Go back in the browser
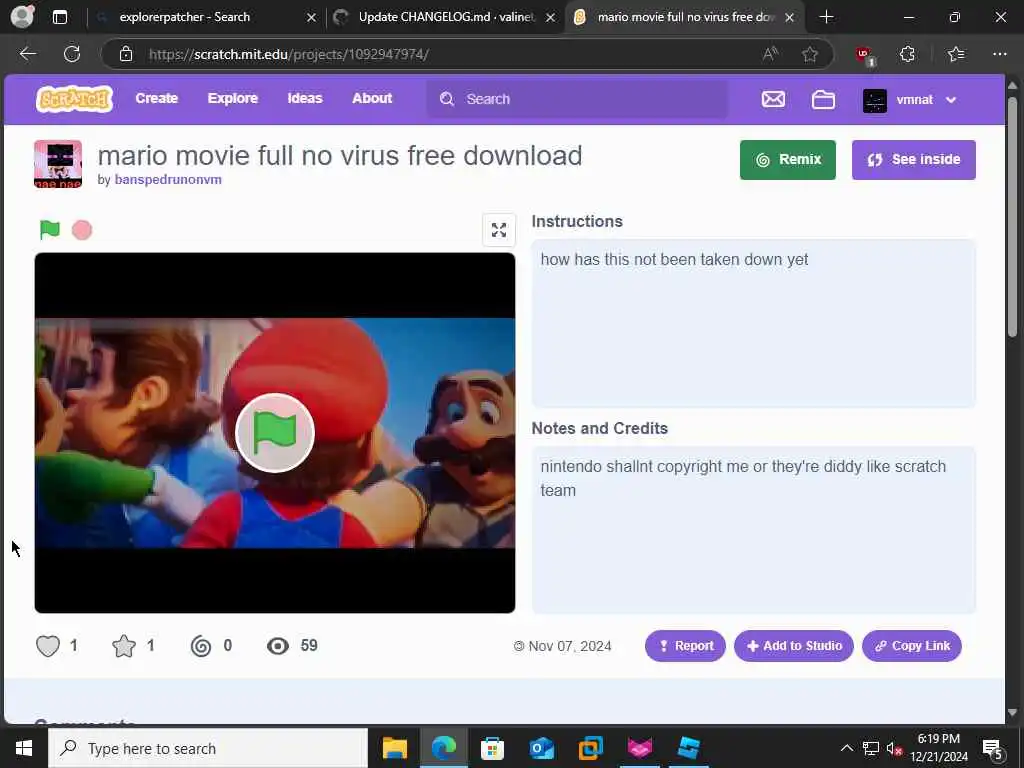Viewport: 1024px width, 768px height. click(27, 54)
